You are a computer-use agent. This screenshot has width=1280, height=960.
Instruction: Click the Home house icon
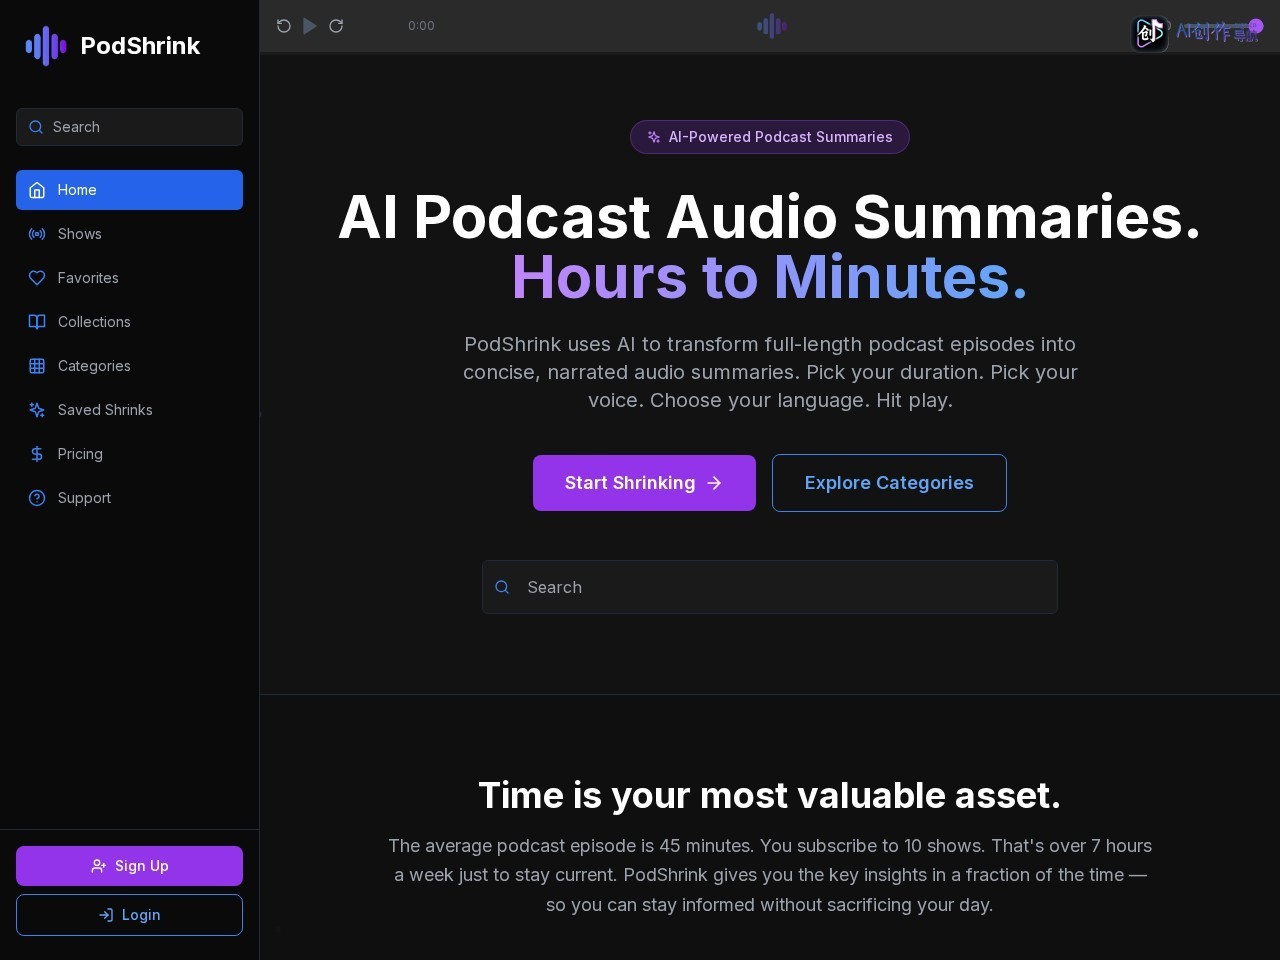tap(37, 190)
